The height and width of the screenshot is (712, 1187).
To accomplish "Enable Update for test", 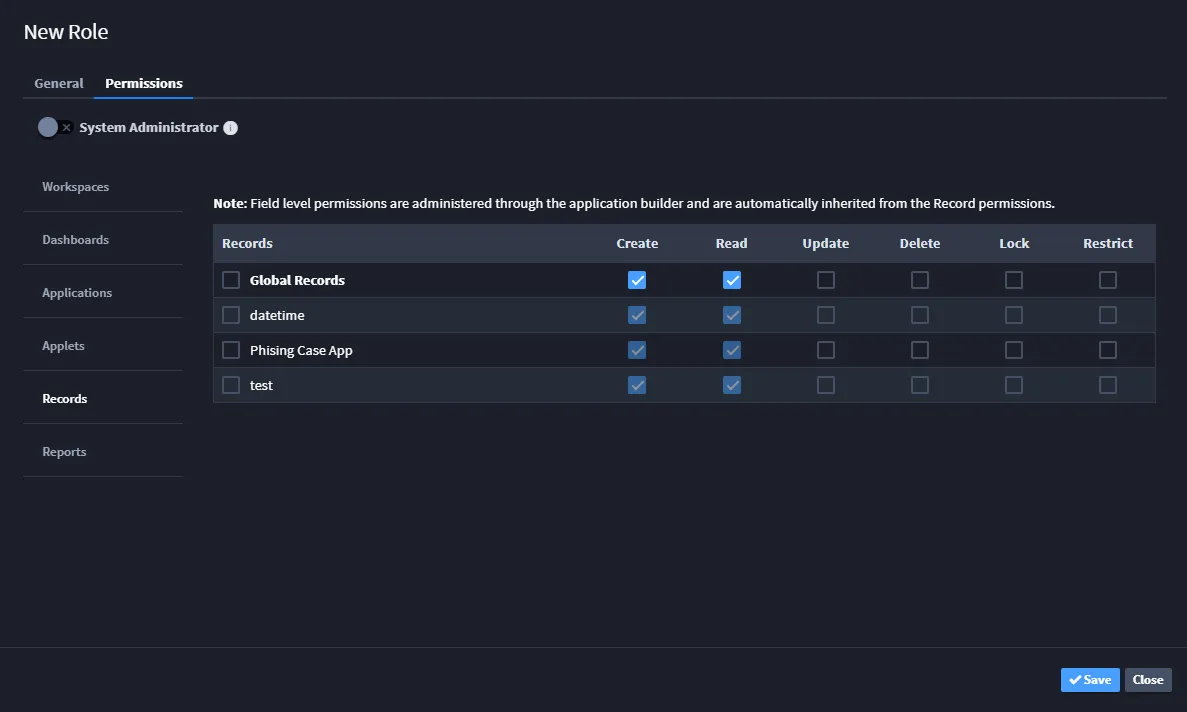I will click(826, 385).
